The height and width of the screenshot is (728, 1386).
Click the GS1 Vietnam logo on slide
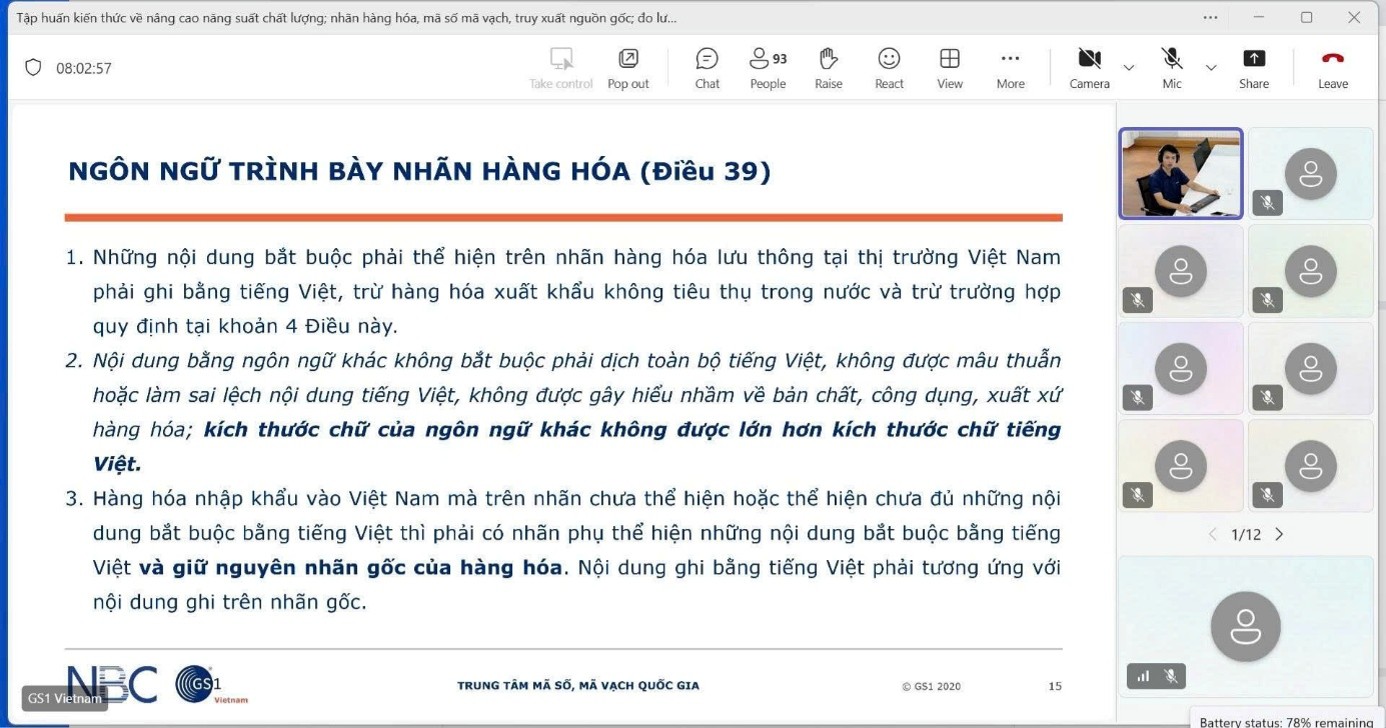click(211, 685)
